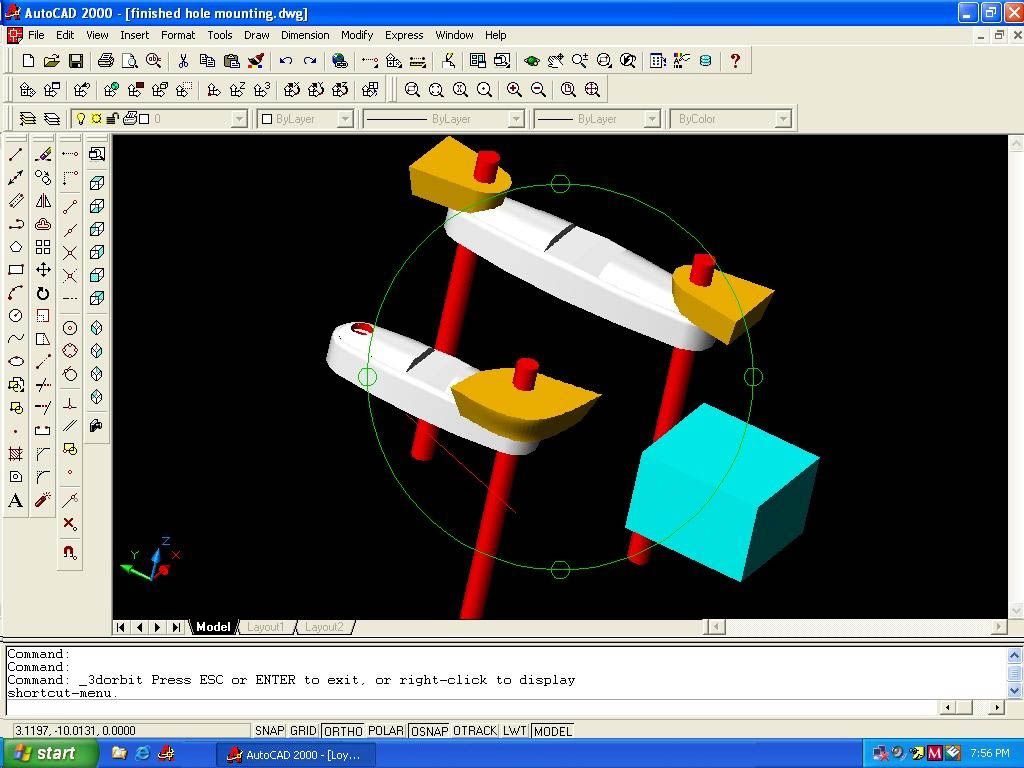Select the Rotate modify tool
Viewport: 1024px width, 768px height.
click(43, 293)
